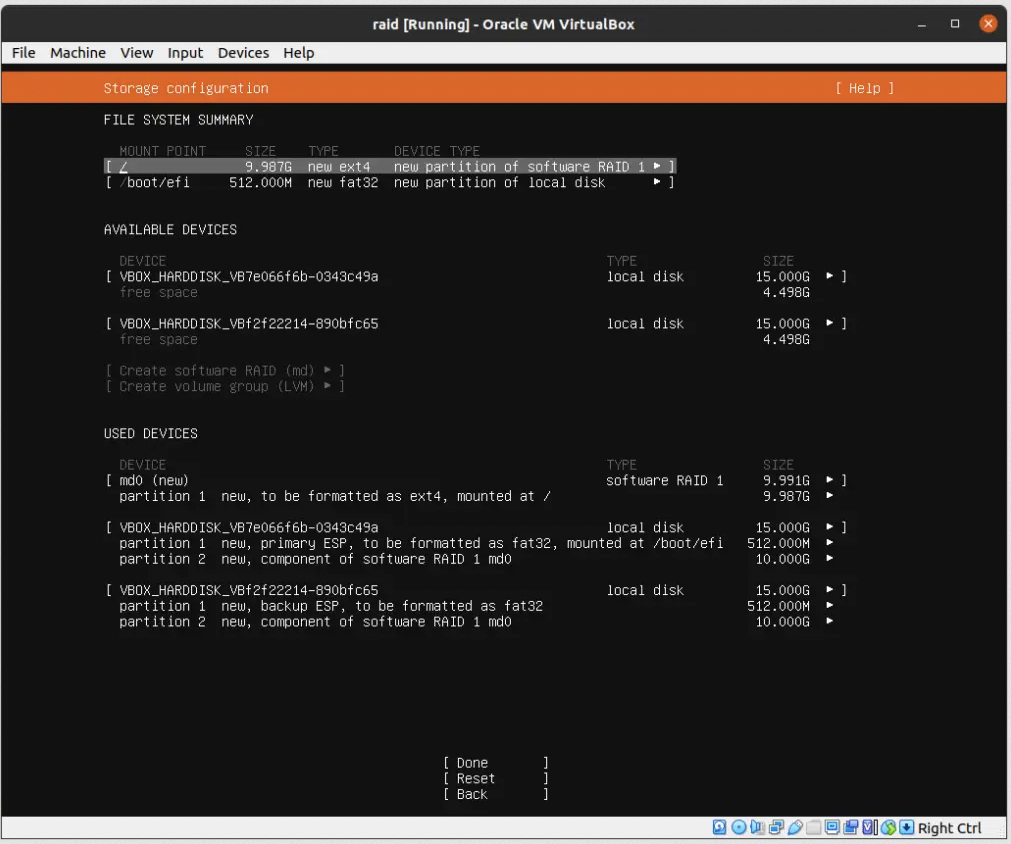
Task: Click the Help button in the orange header
Action: click(x=864, y=88)
